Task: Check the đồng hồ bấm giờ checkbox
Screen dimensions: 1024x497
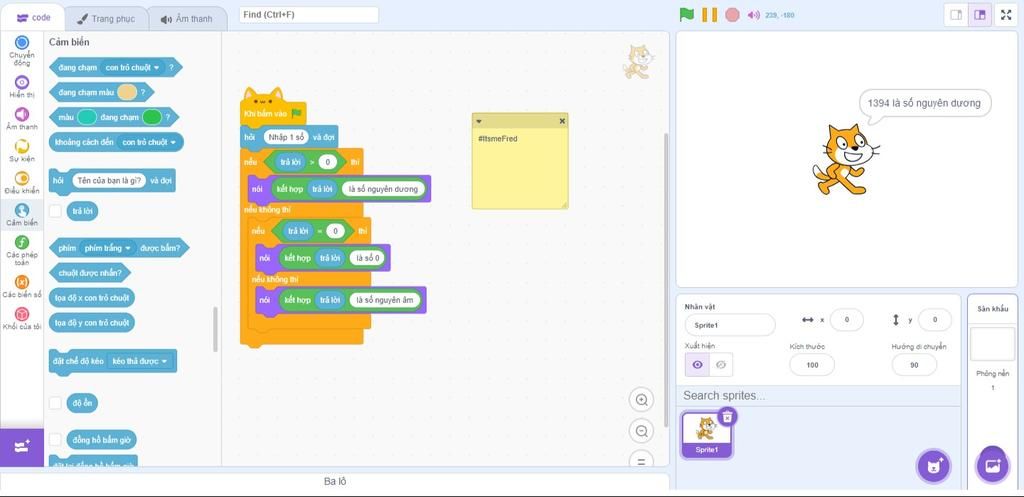Action: point(56,440)
